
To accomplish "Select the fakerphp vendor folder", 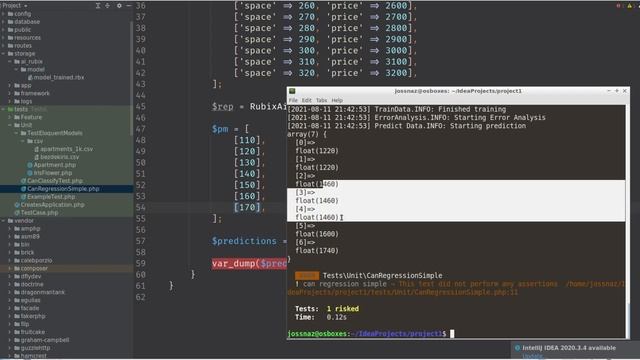I will pos(67,316).
